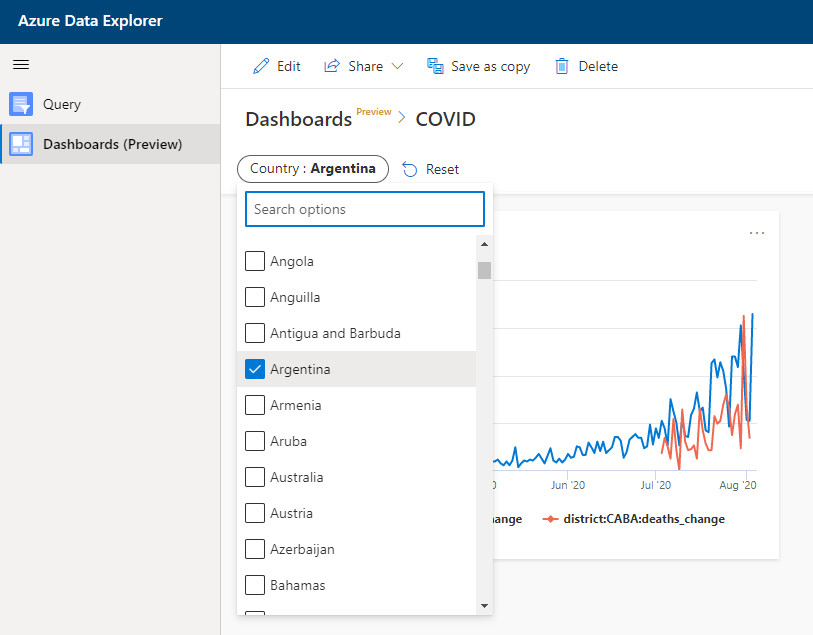Click the country list scroll up arrow
This screenshot has width=813, height=635.
(484, 244)
